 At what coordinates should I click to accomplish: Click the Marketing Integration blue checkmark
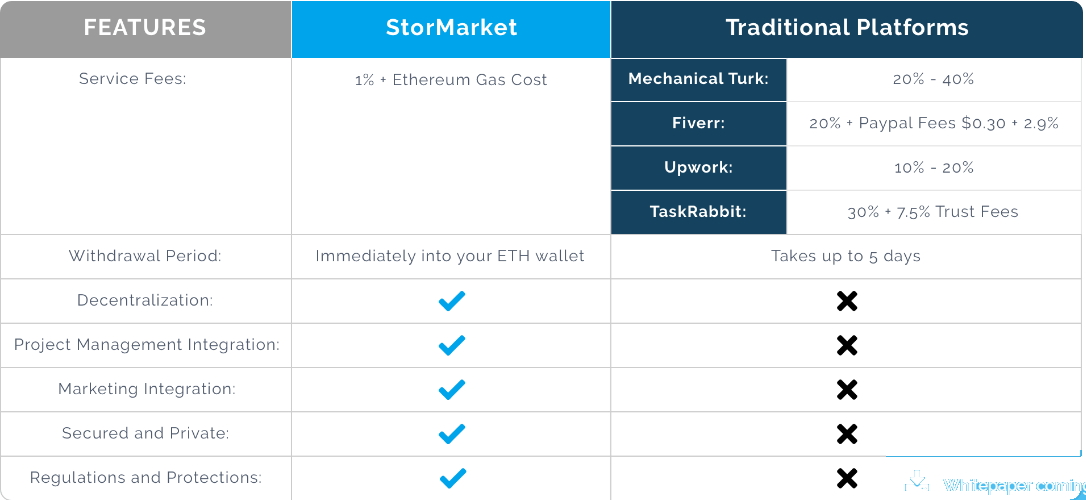click(x=452, y=390)
